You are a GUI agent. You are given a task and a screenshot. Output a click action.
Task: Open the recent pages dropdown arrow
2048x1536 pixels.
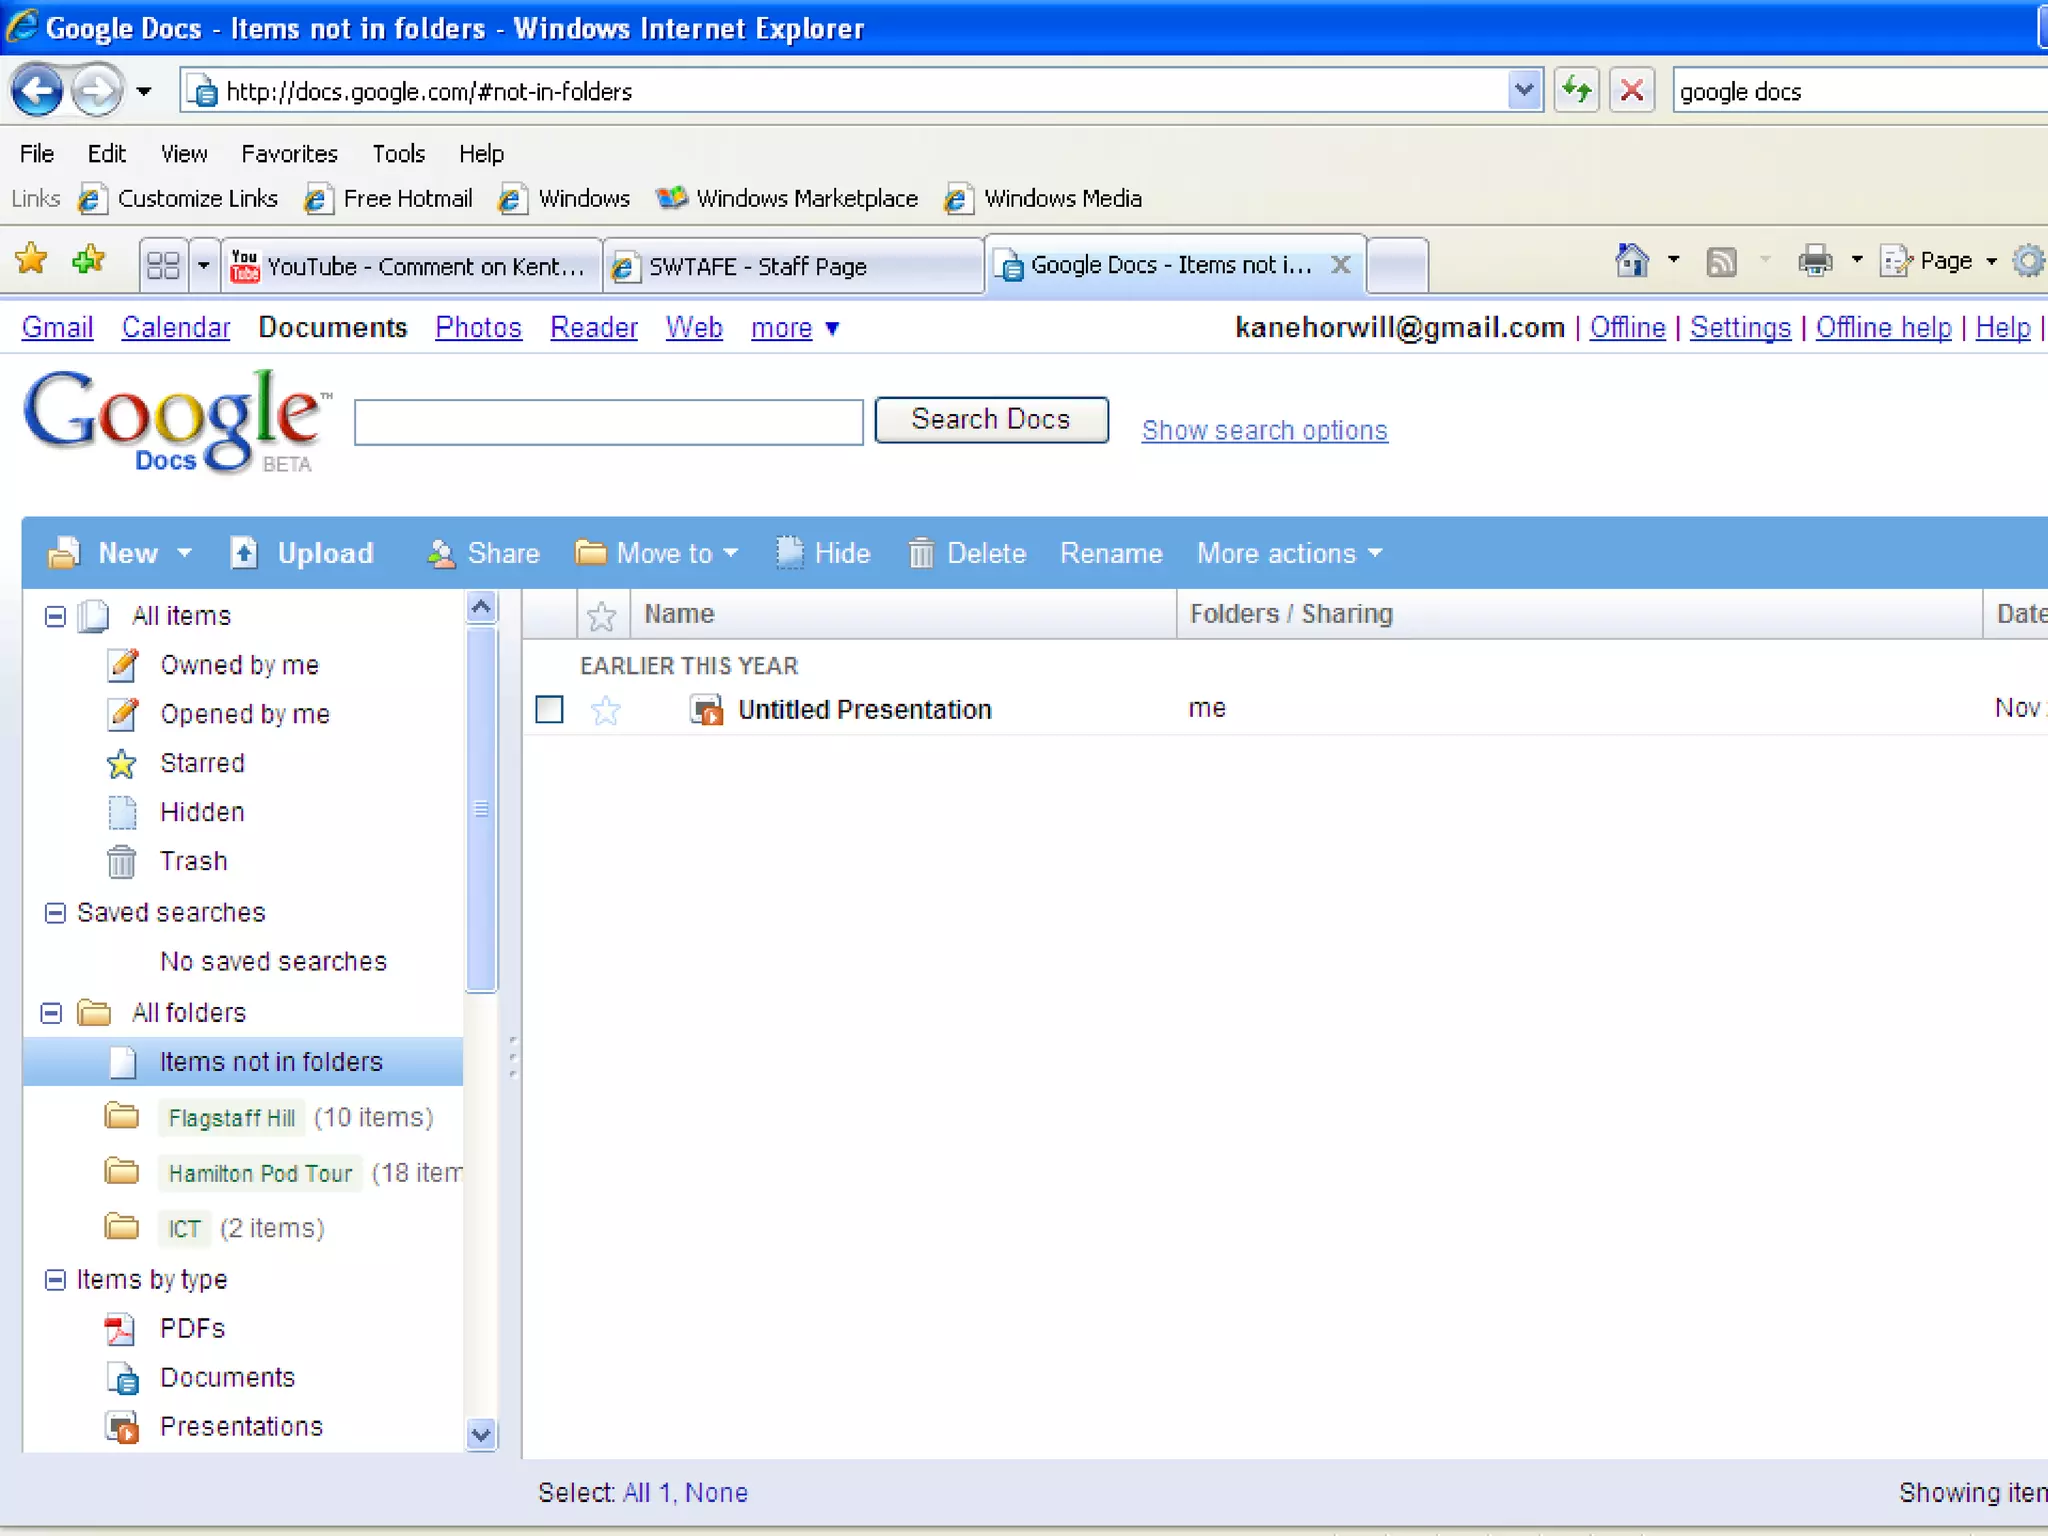click(144, 92)
